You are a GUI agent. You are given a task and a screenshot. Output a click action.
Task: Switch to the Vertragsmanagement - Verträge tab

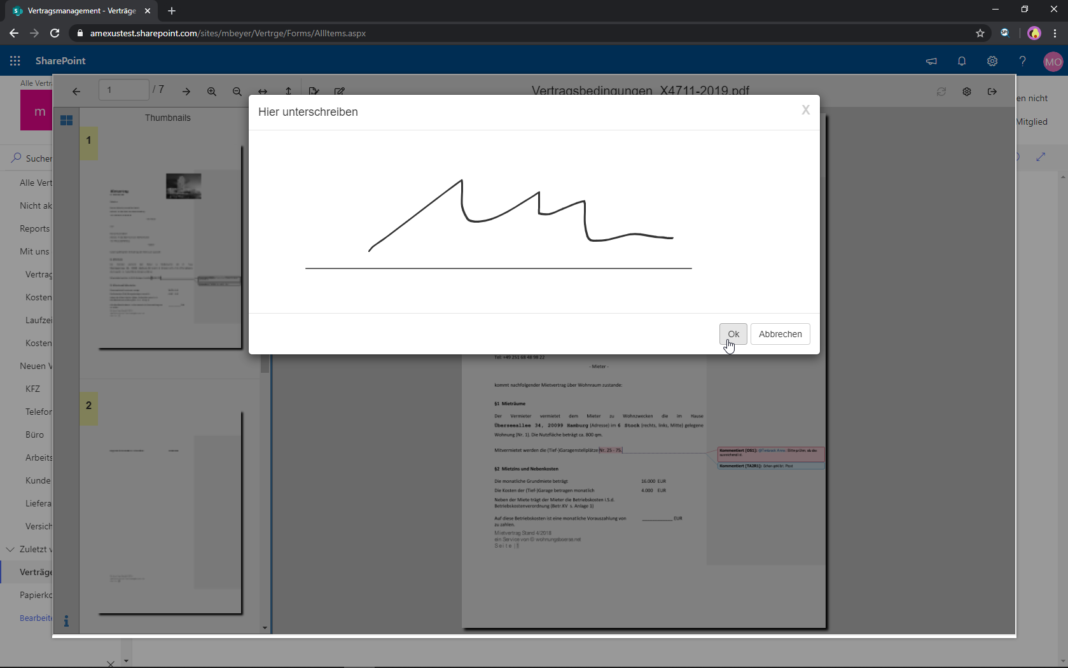click(x=80, y=12)
